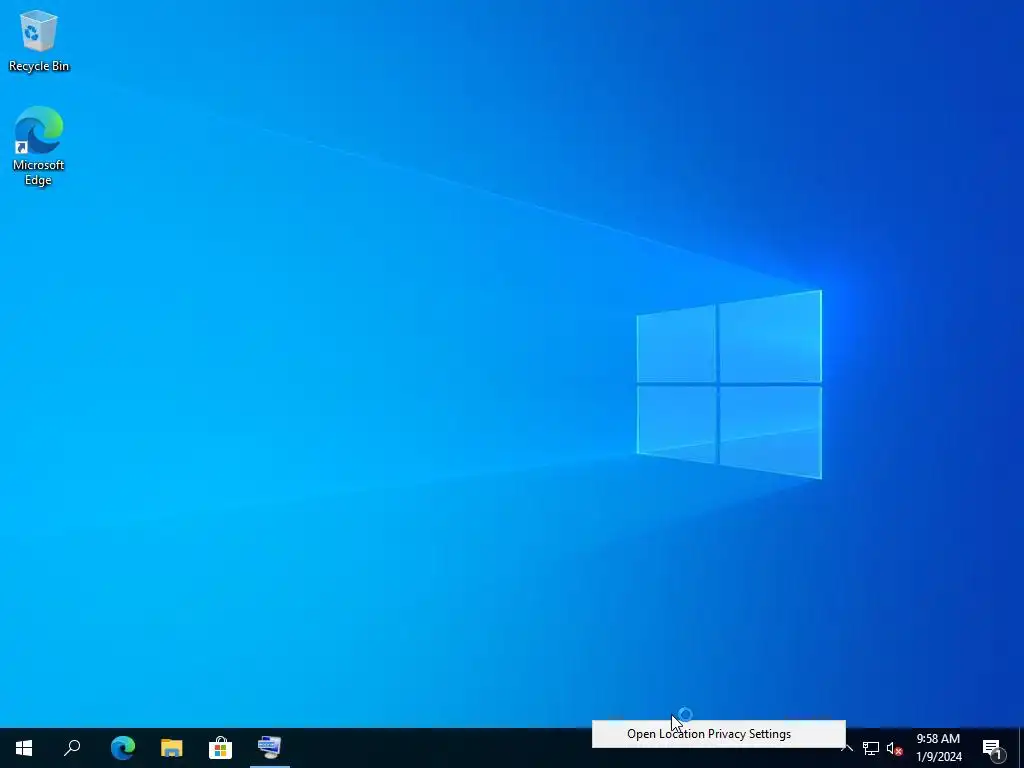Open the running computer app on taskbar

tap(269, 748)
